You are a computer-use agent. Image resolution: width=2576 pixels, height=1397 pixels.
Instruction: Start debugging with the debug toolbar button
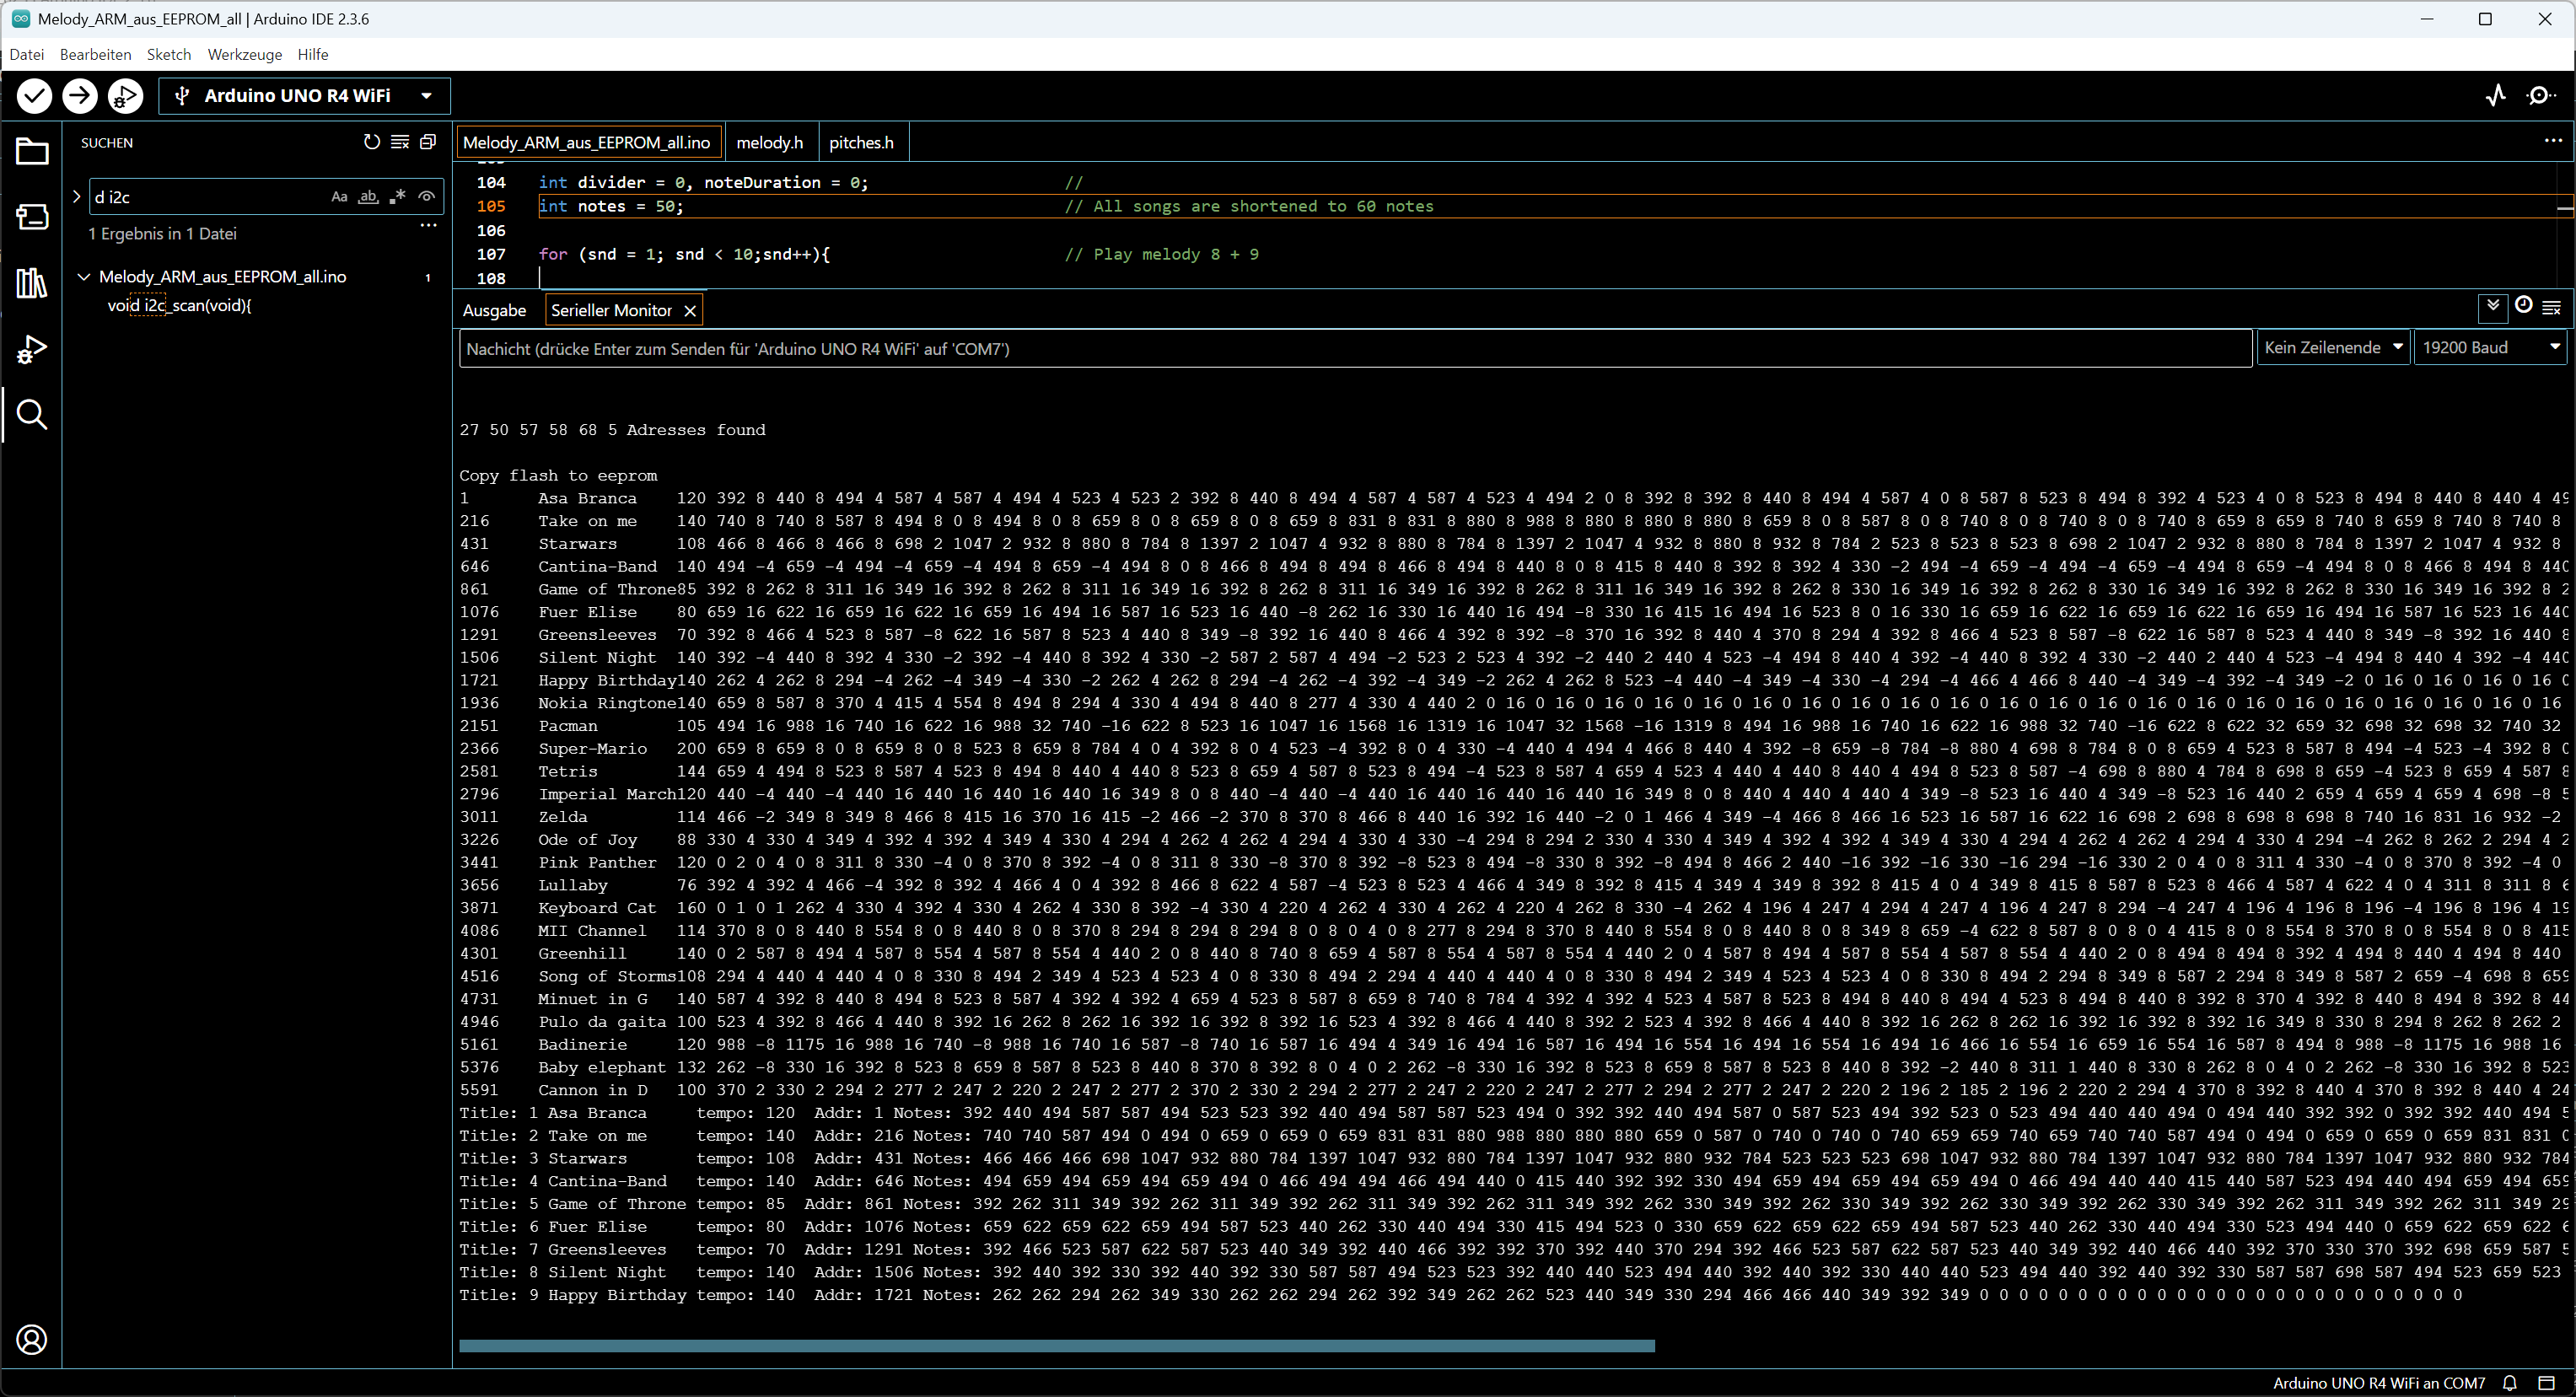[126, 96]
